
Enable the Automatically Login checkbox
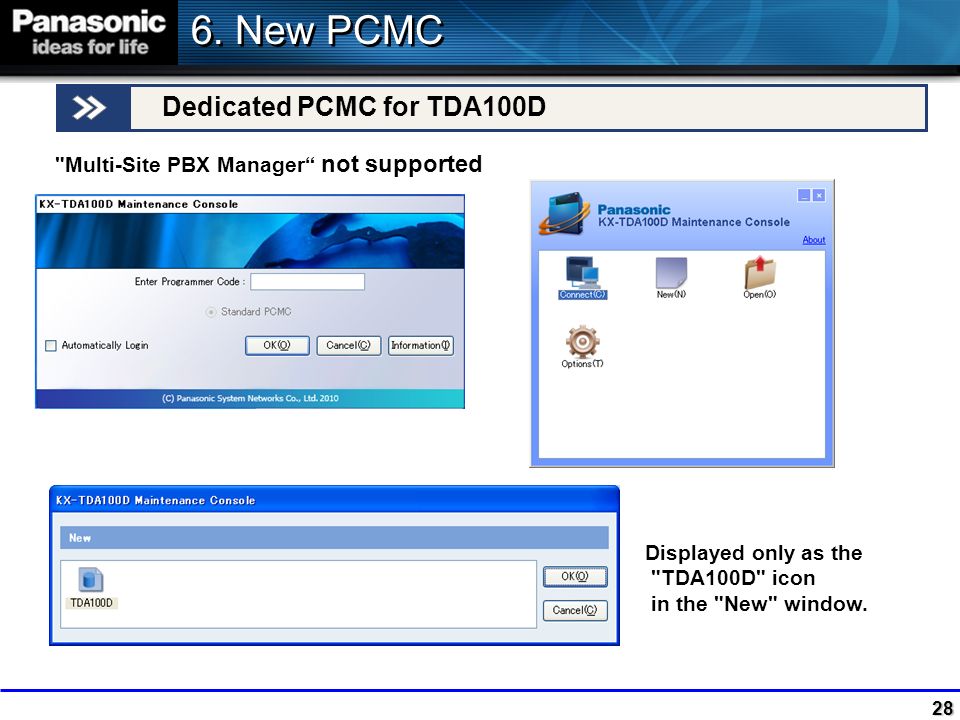click(x=51, y=346)
